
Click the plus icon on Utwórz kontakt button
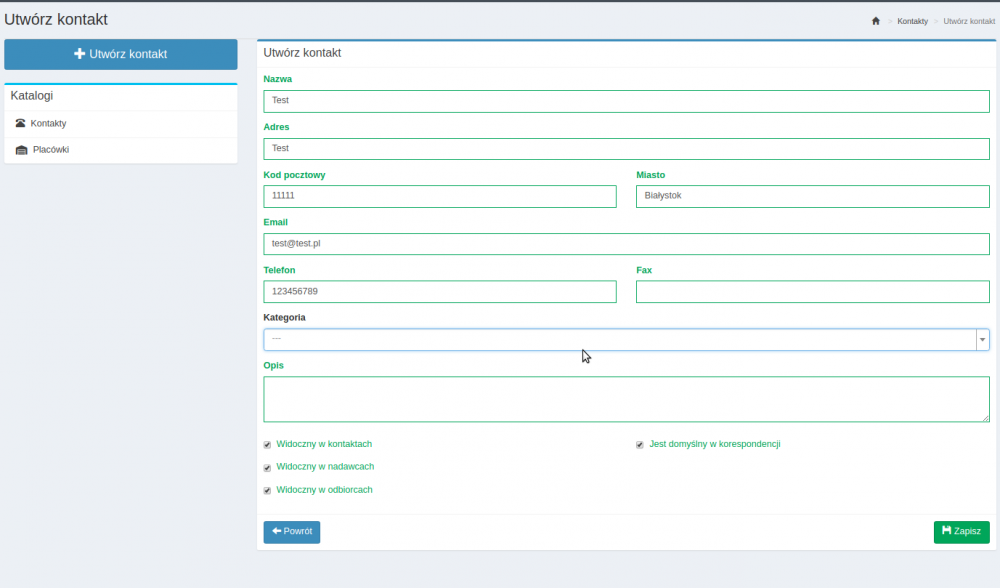coord(80,54)
